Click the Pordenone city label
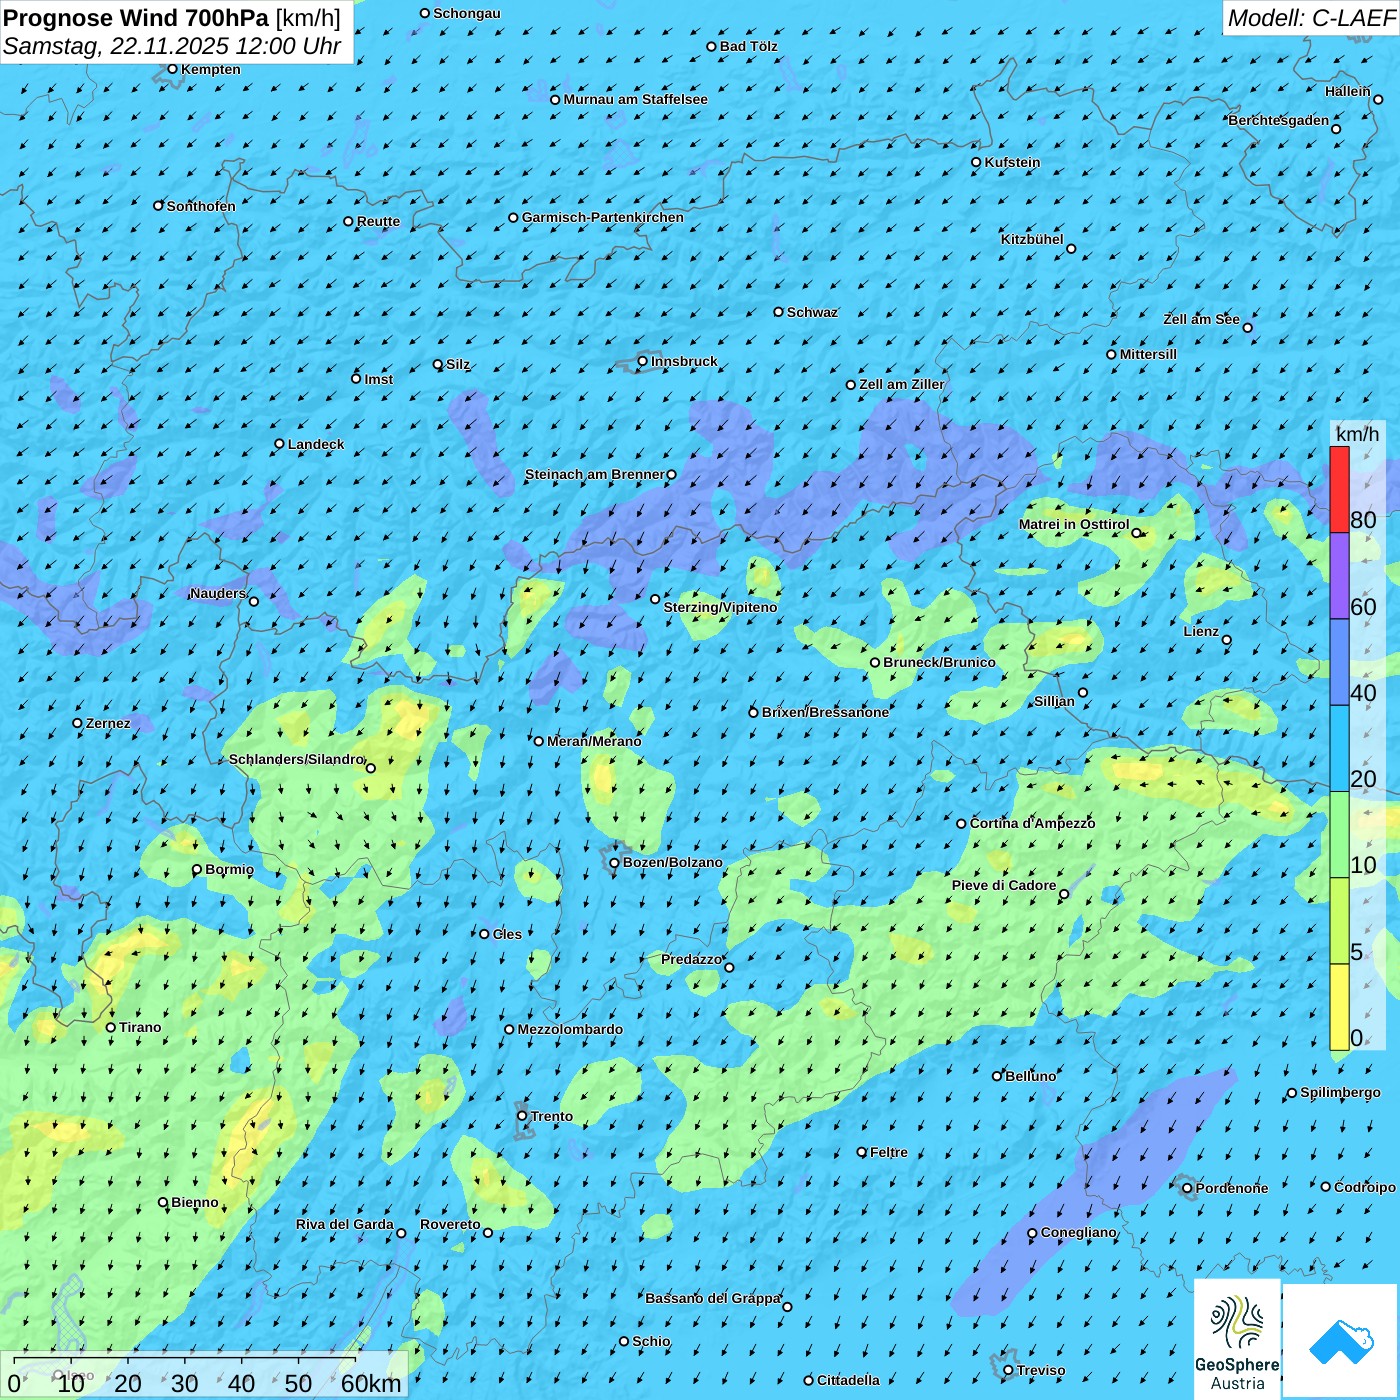1400x1400 pixels. [1232, 1188]
